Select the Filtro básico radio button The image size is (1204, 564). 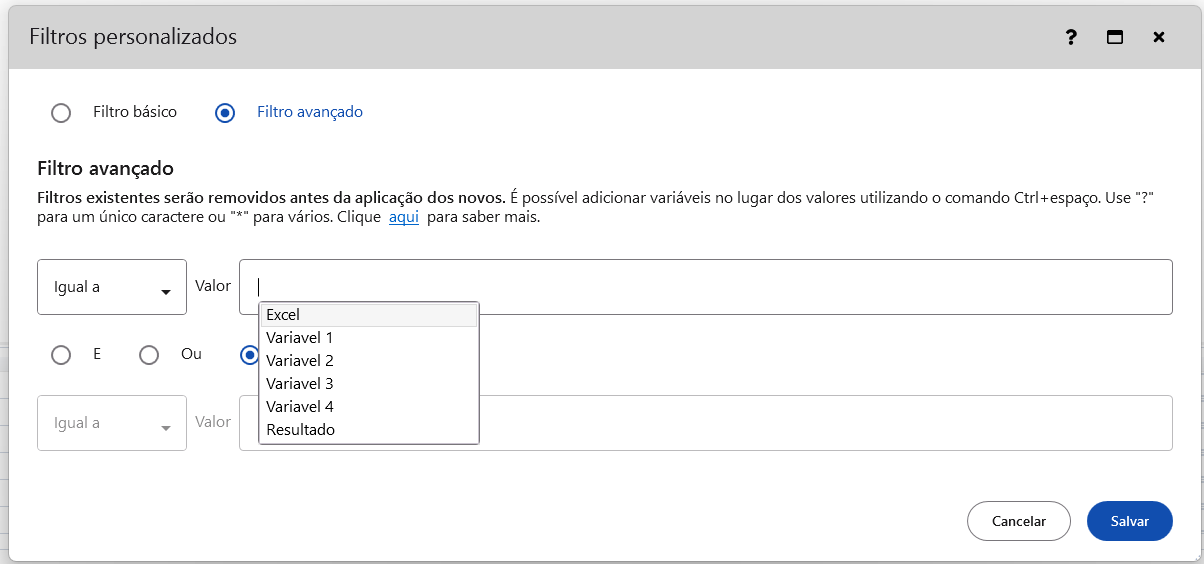(x=61, y=112)
